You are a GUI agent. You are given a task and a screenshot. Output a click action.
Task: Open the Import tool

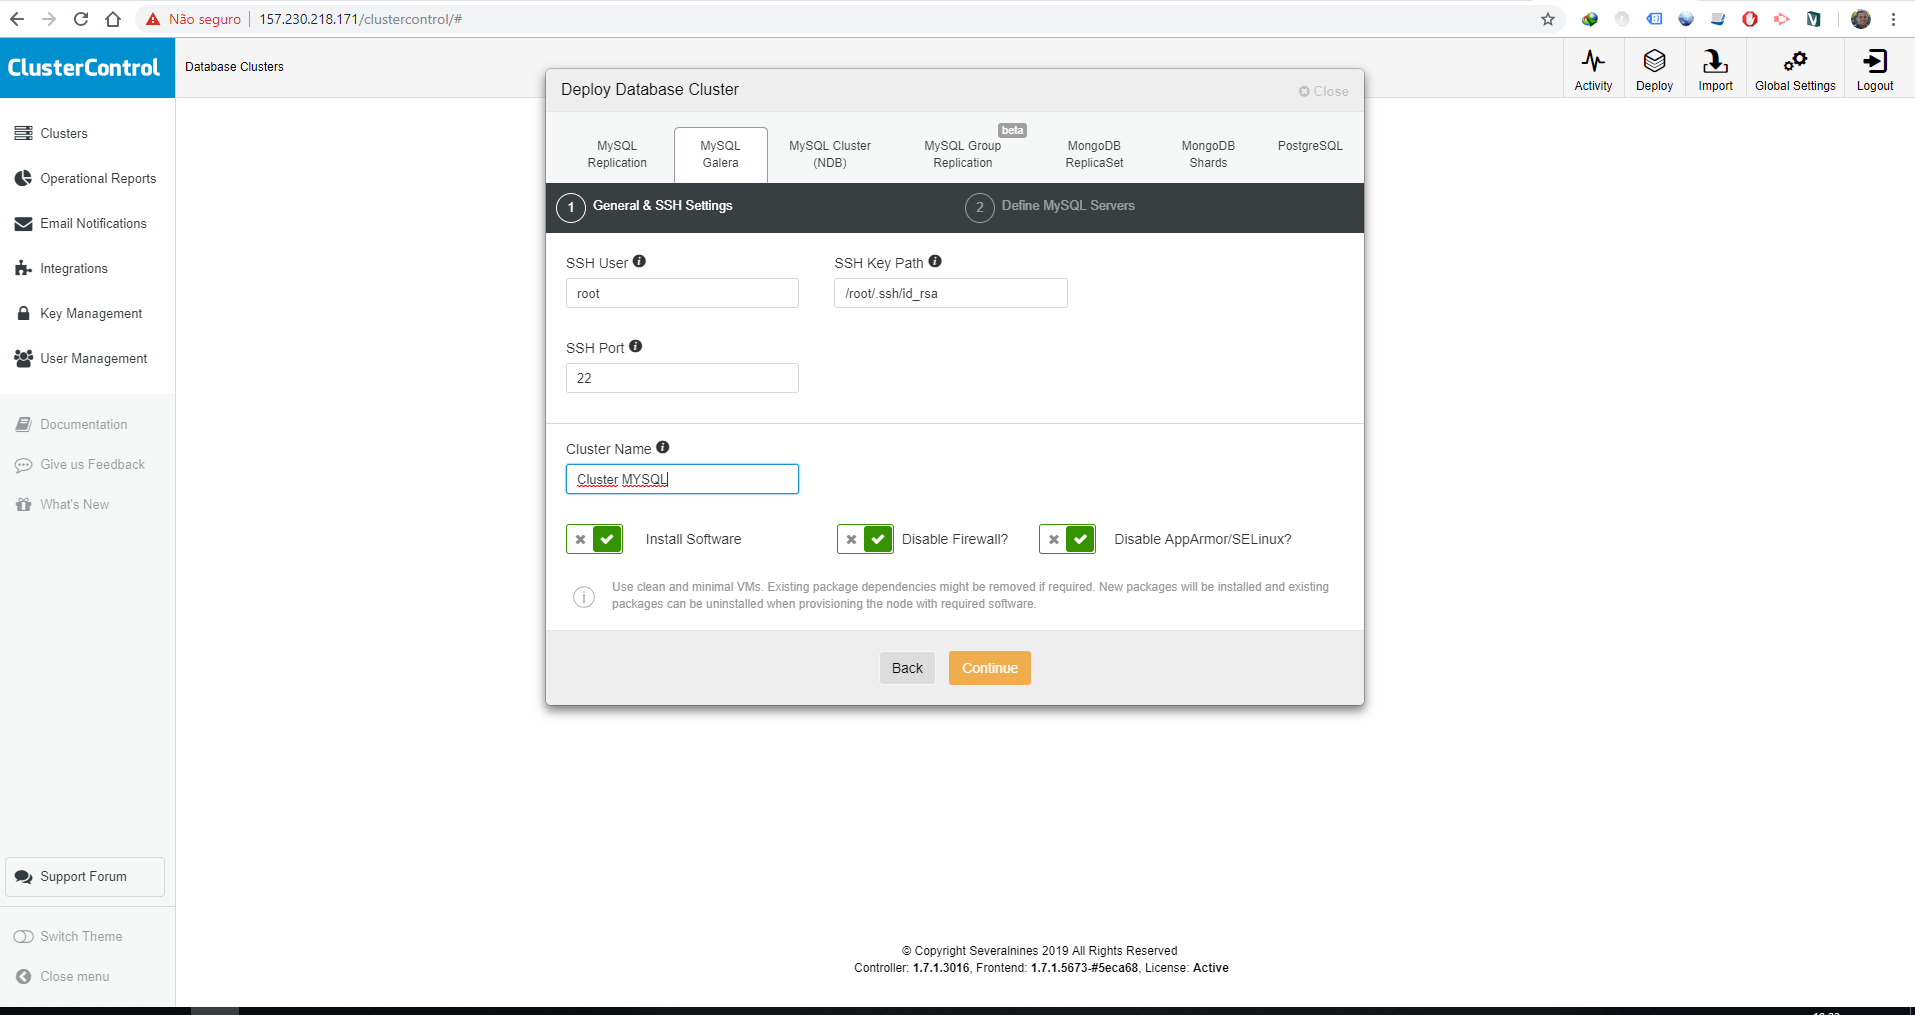point(1714,68)
